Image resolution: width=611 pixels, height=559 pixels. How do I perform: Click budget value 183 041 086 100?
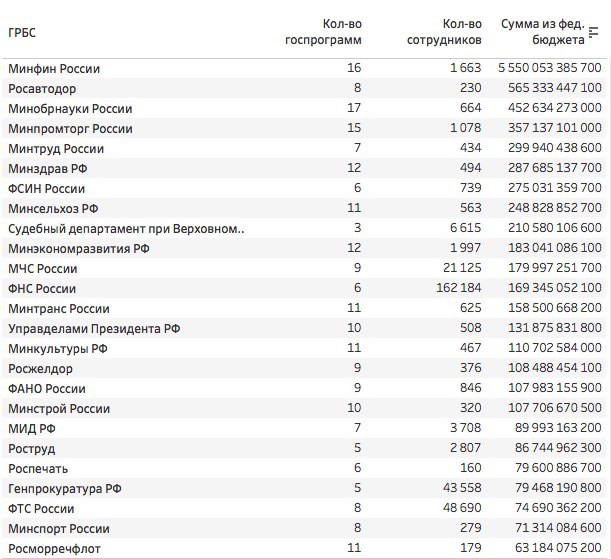(554, 248)
